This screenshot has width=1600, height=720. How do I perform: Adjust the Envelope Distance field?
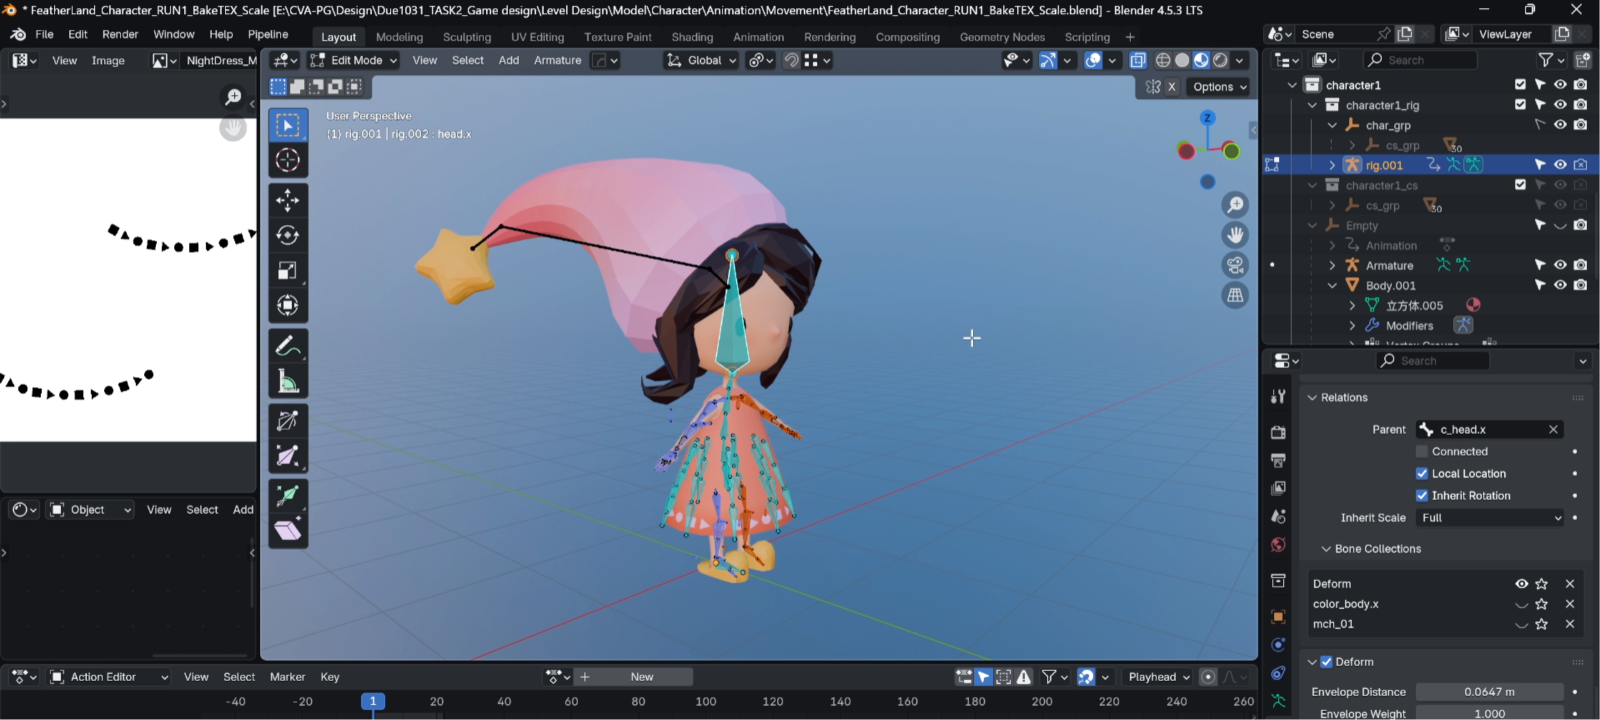click(x=1490, y=692)
